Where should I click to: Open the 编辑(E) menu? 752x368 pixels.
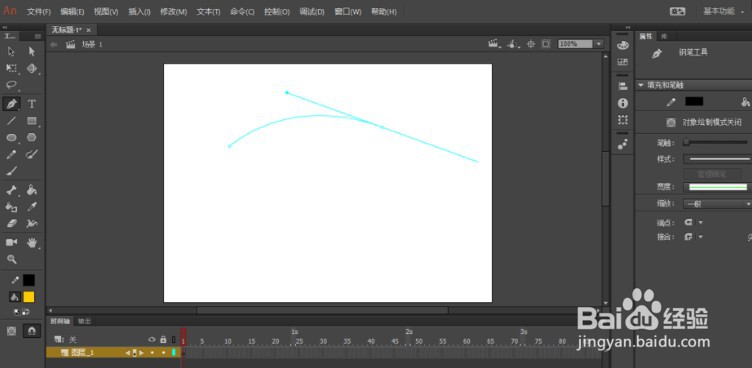72,12
